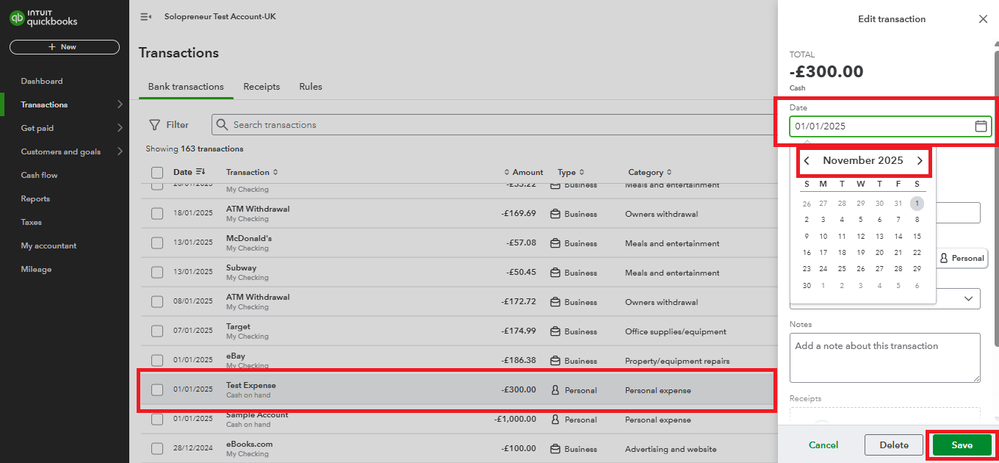This screenshot has width=999, height=463.
Task: Pick November 15 in the calendar
Action: [x=917, y=236]
